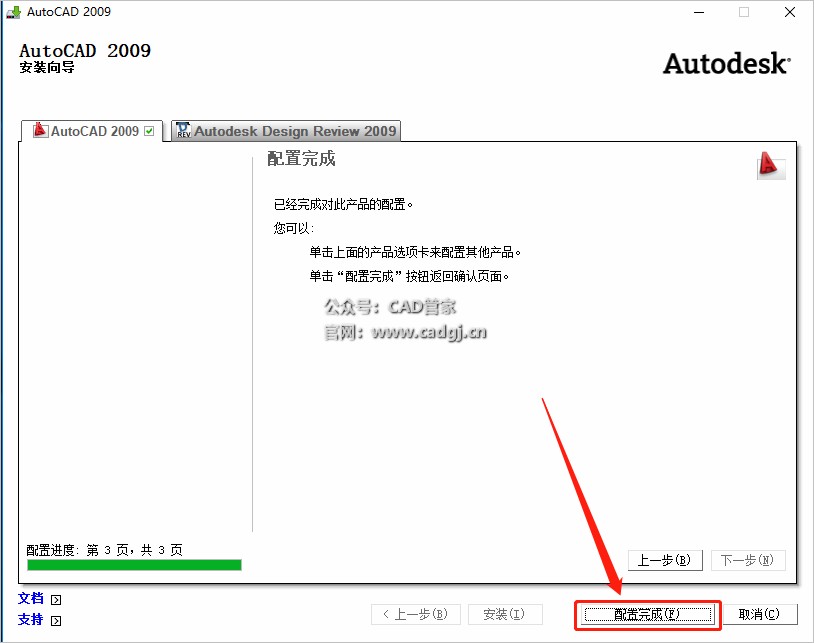The image size is (814, 643).
Task: Toggle green checkmark on AutoCAD 2009 tab
Action: pyautogui.click(x=150, y=131)
